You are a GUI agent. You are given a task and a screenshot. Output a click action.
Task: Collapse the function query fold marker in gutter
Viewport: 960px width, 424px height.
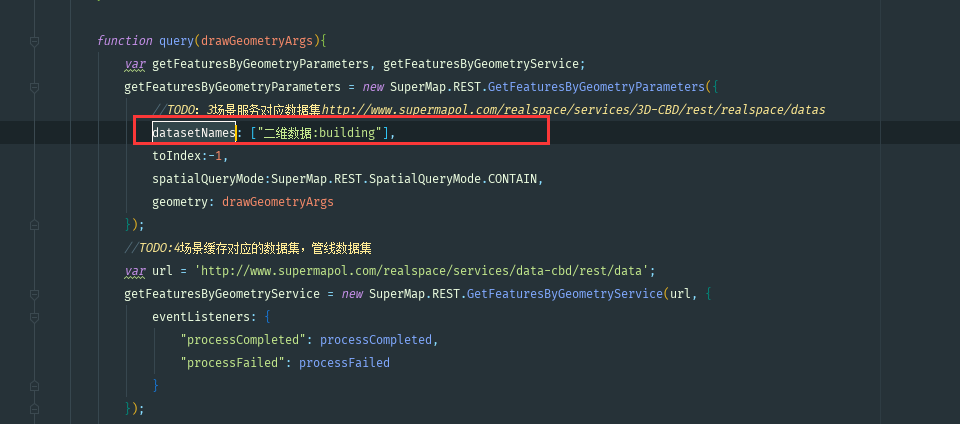click(x=34, y=41)
